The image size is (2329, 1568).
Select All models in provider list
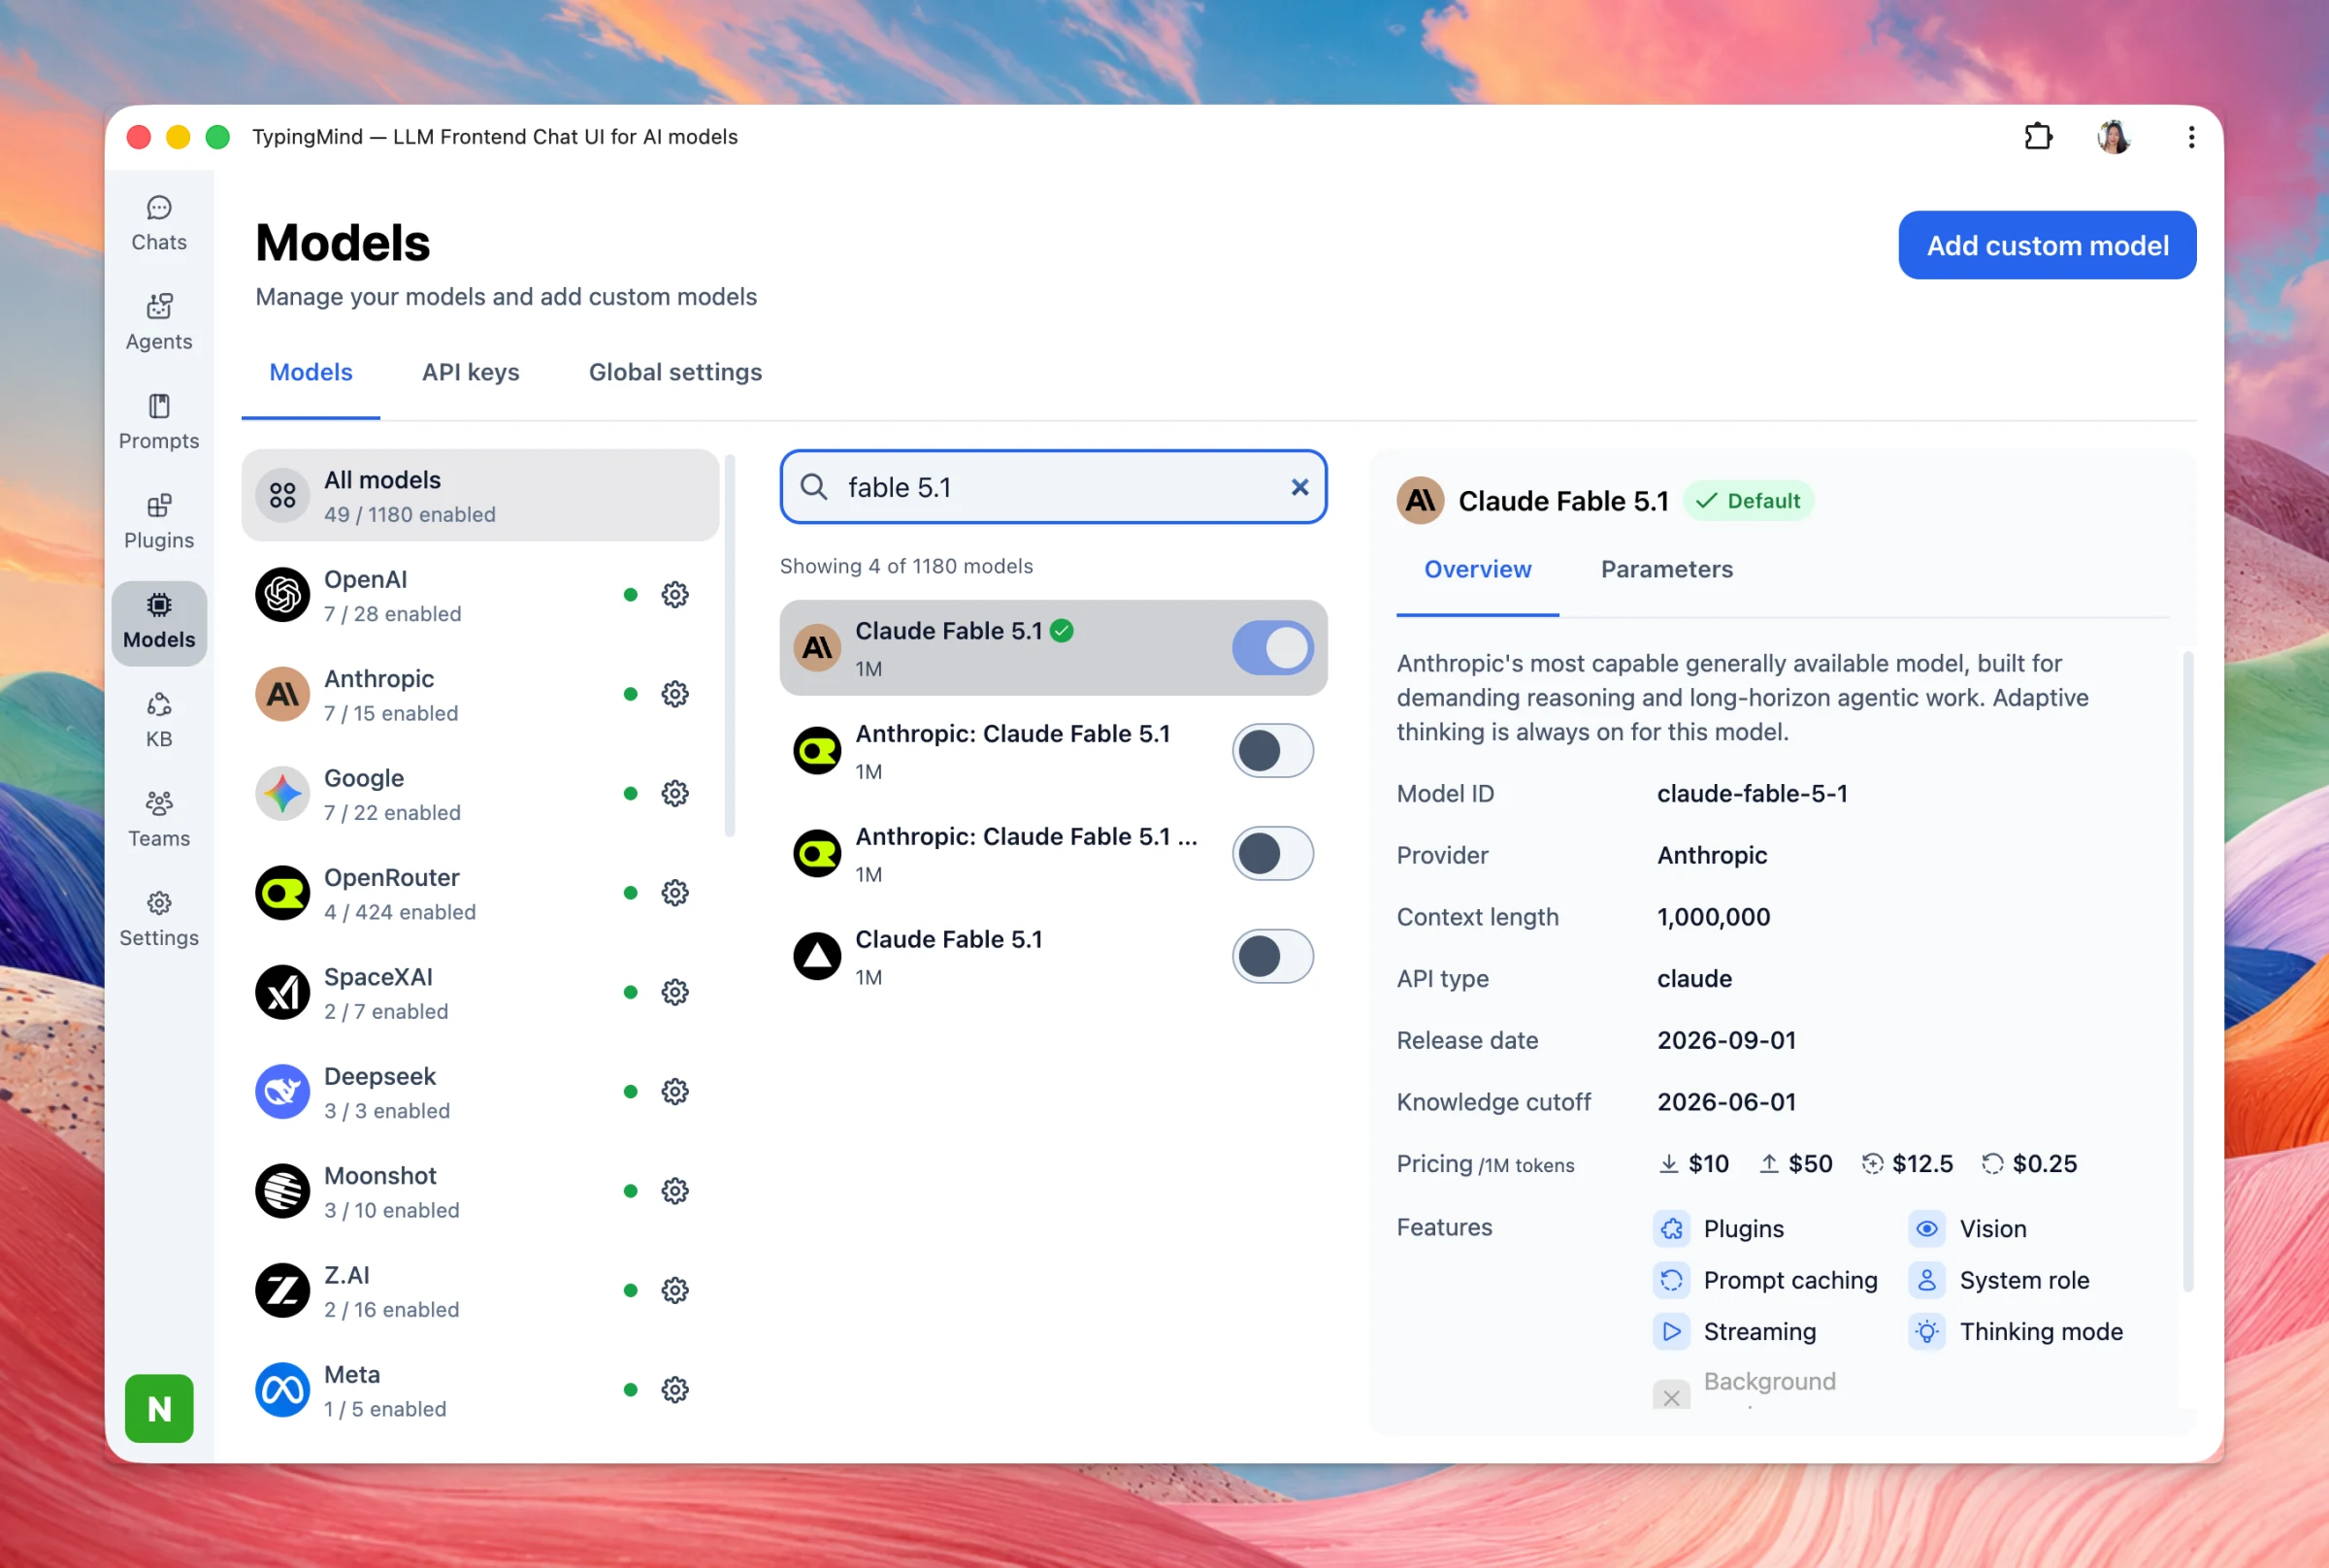(480, 496)
